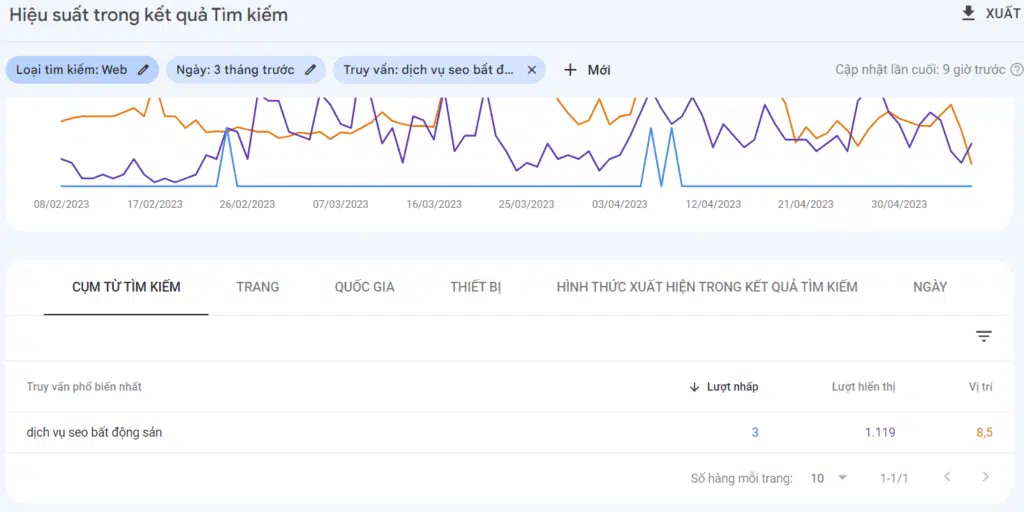Screen dimensions: 1024x512
Task: Sort by Lượt hiển thị column header
Action: [863, 387]
